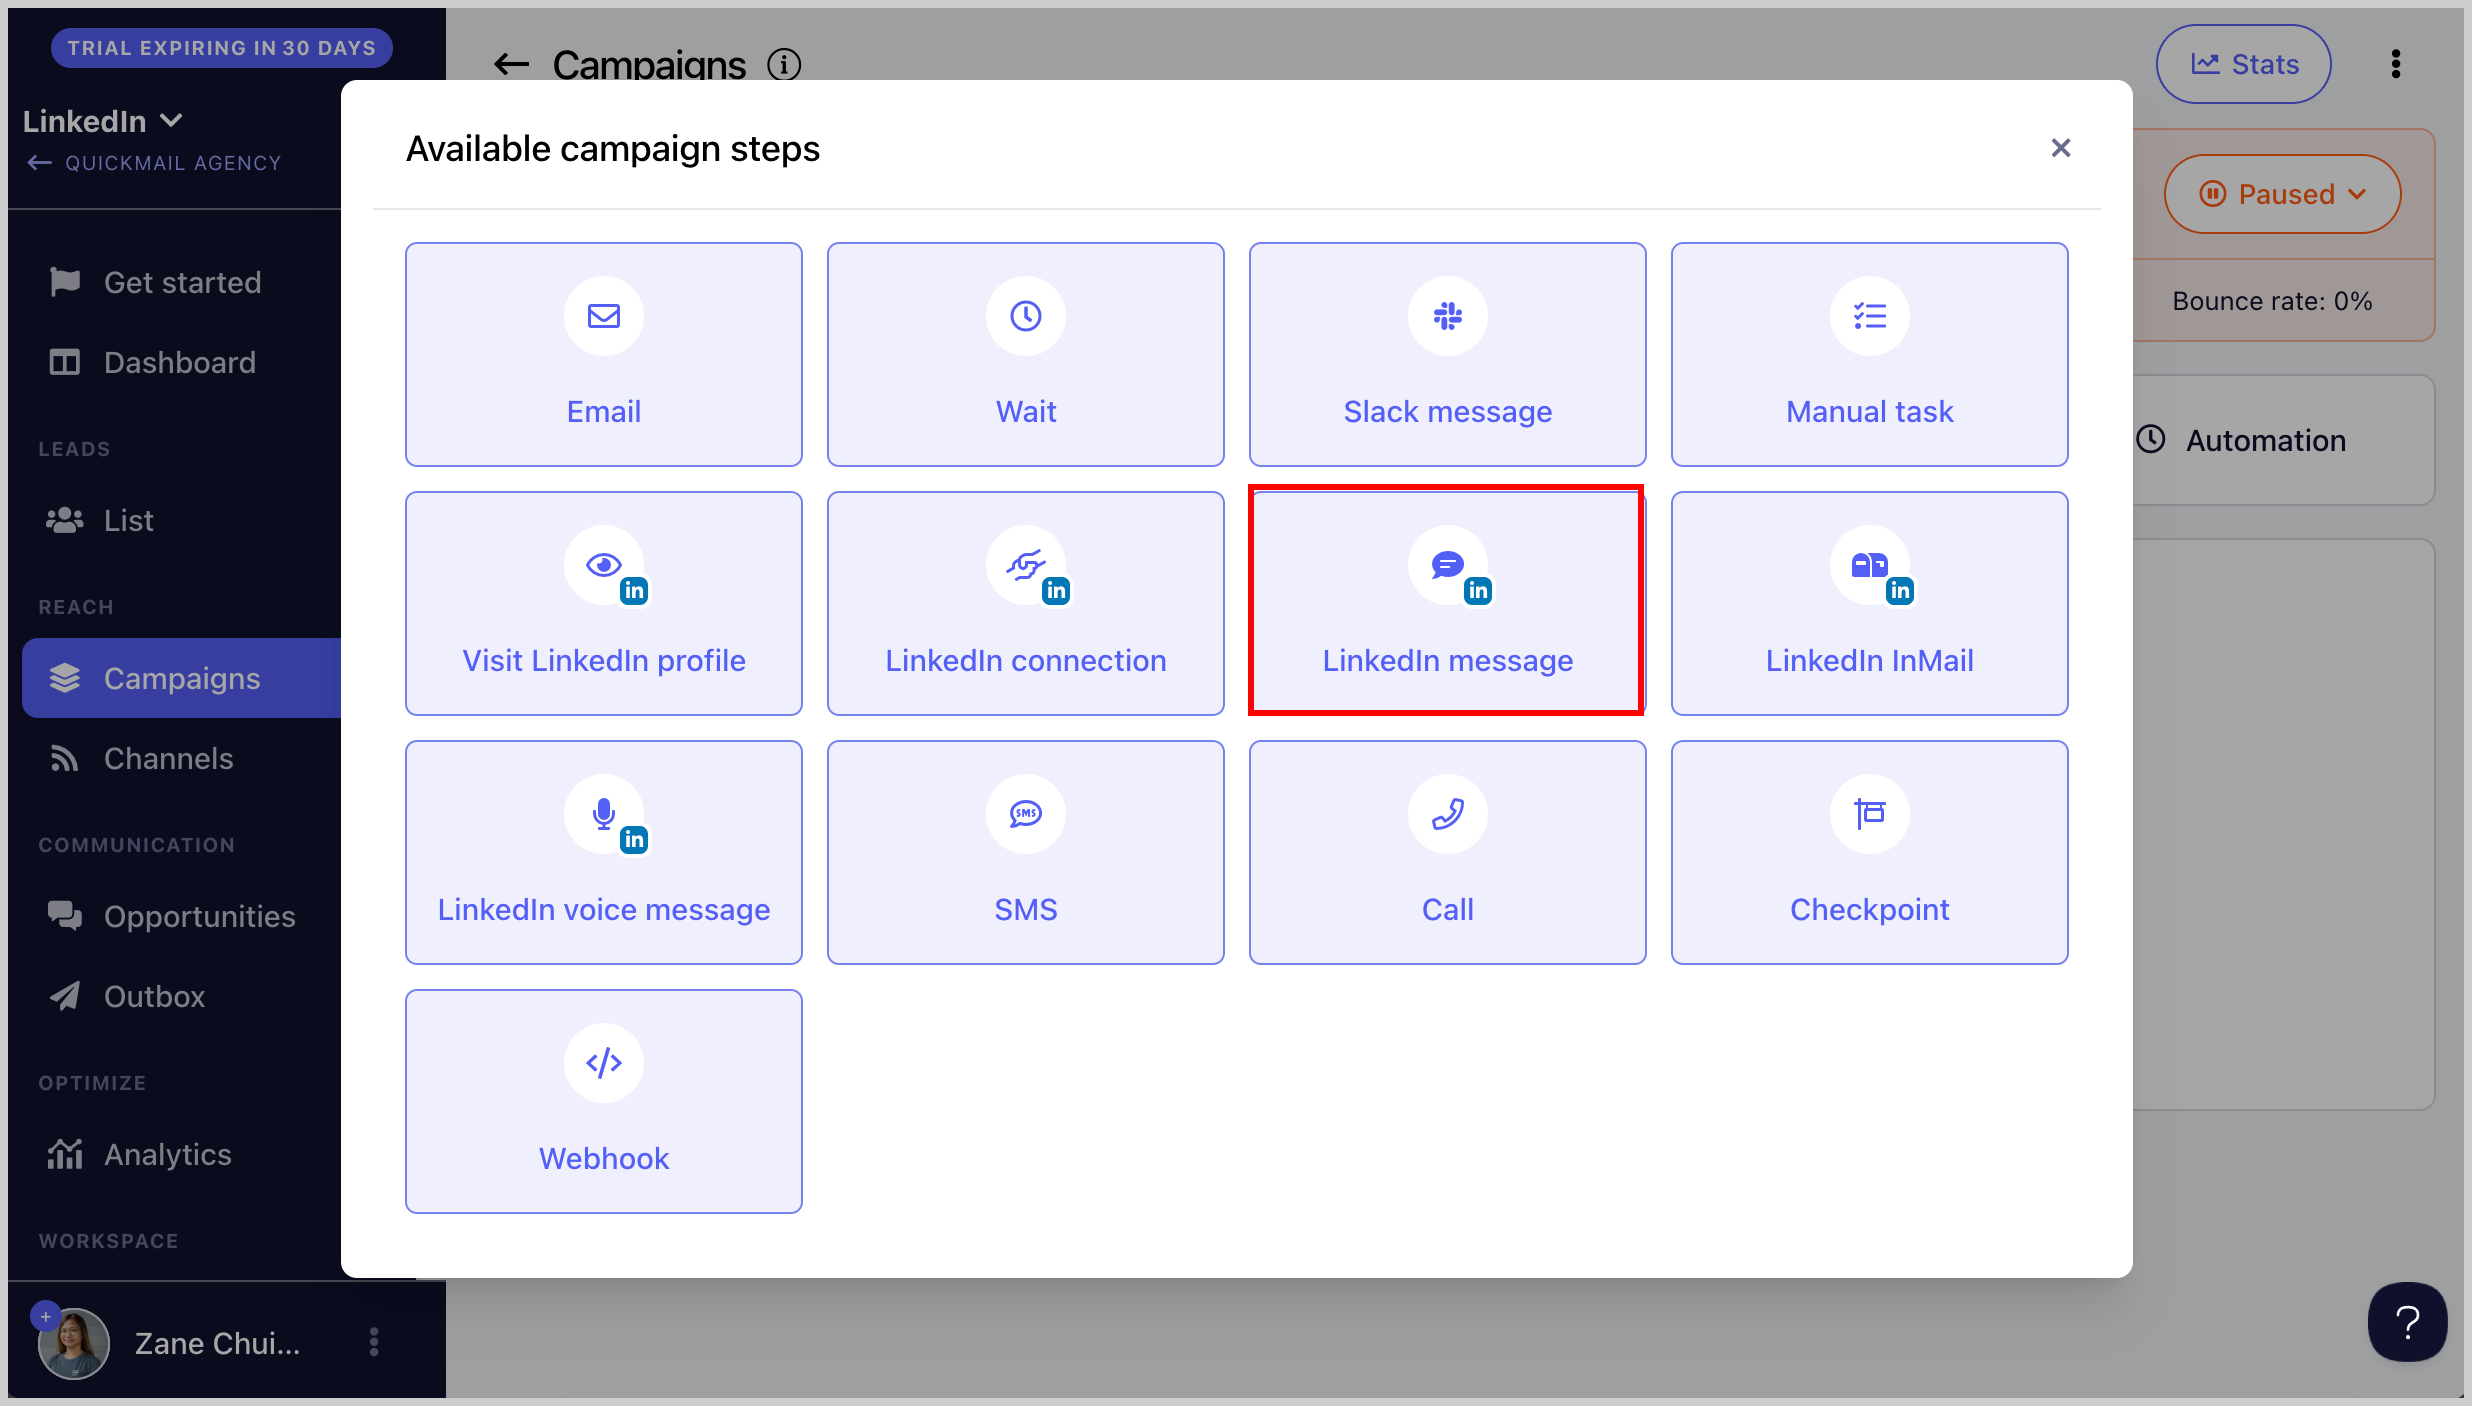This screenshot has width=2472, height=1406.
Task: Click the checklist icon for Manual task
Action: [1870, 316]
